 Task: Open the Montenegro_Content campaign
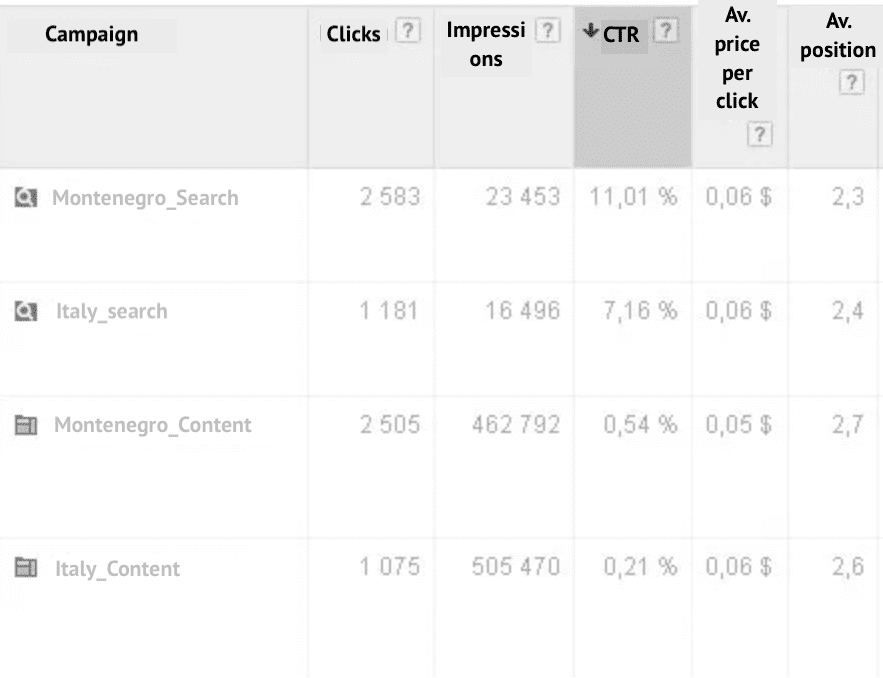[152, 425]
